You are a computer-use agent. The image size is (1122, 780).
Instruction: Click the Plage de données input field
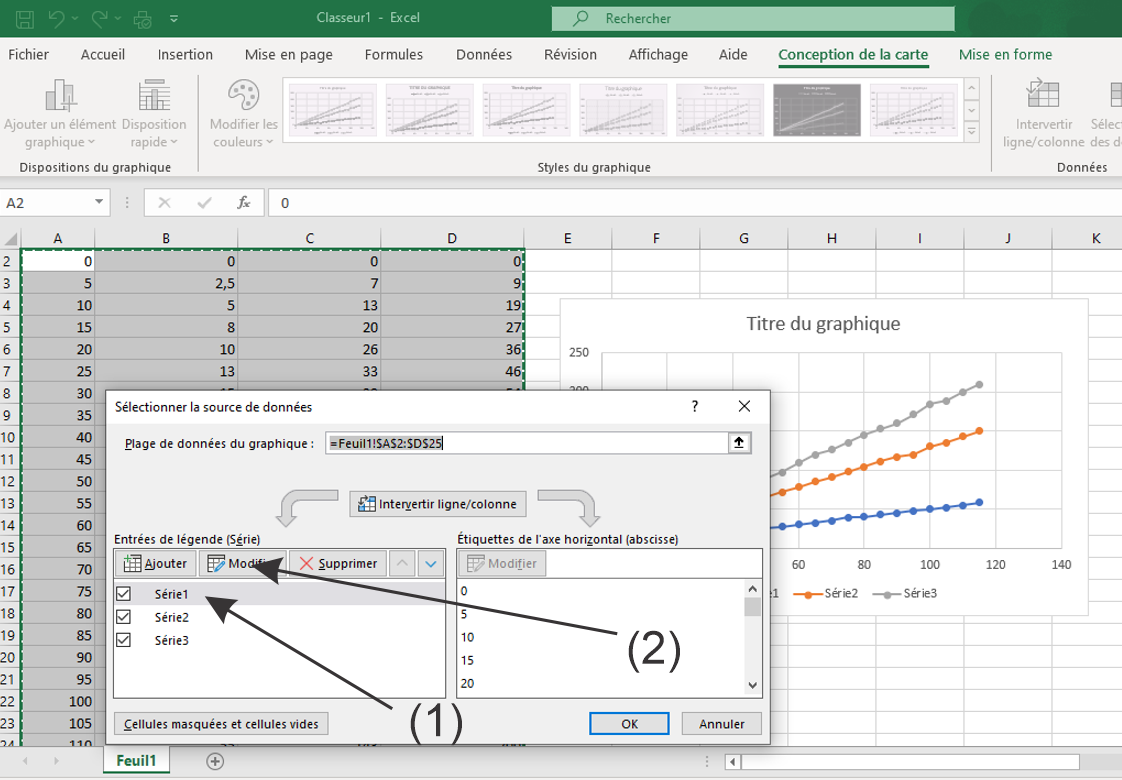click(526, 443)
